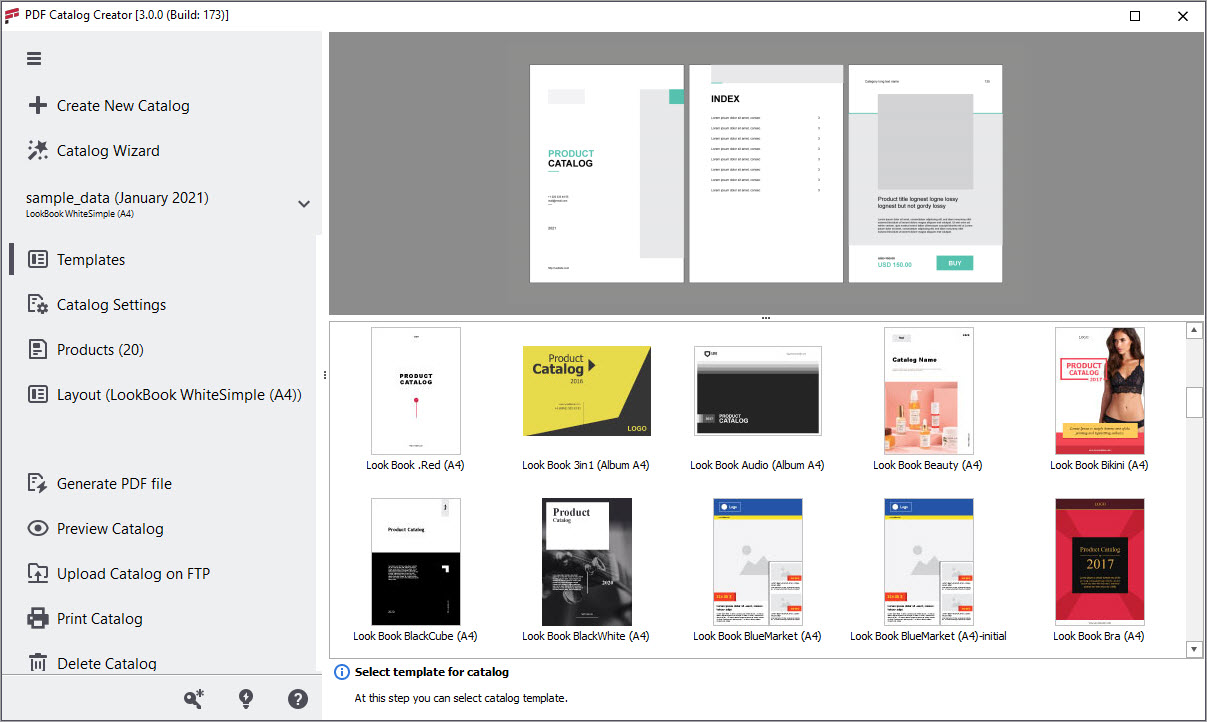Click the Templates sidebar icon
This screenshot has width=1207, height=722.
(38, 259)
